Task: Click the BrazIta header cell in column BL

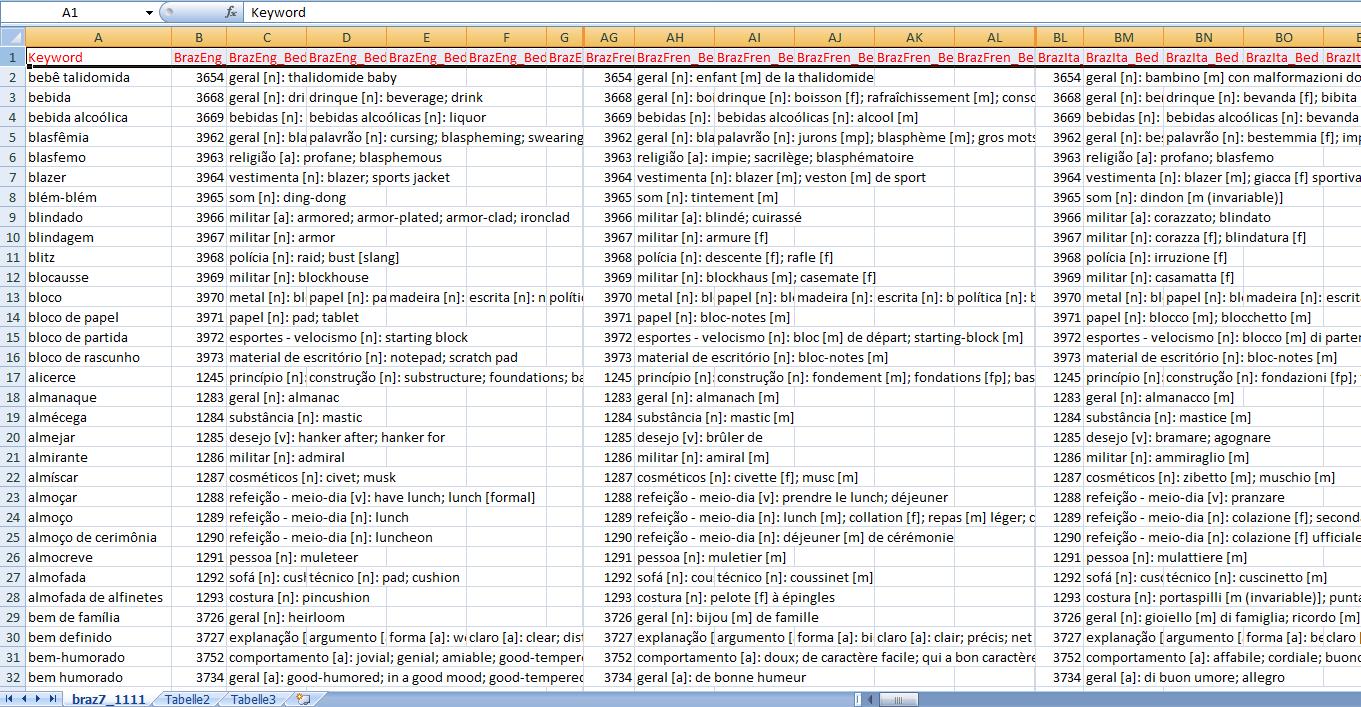Action: (x=1059, y=58)
